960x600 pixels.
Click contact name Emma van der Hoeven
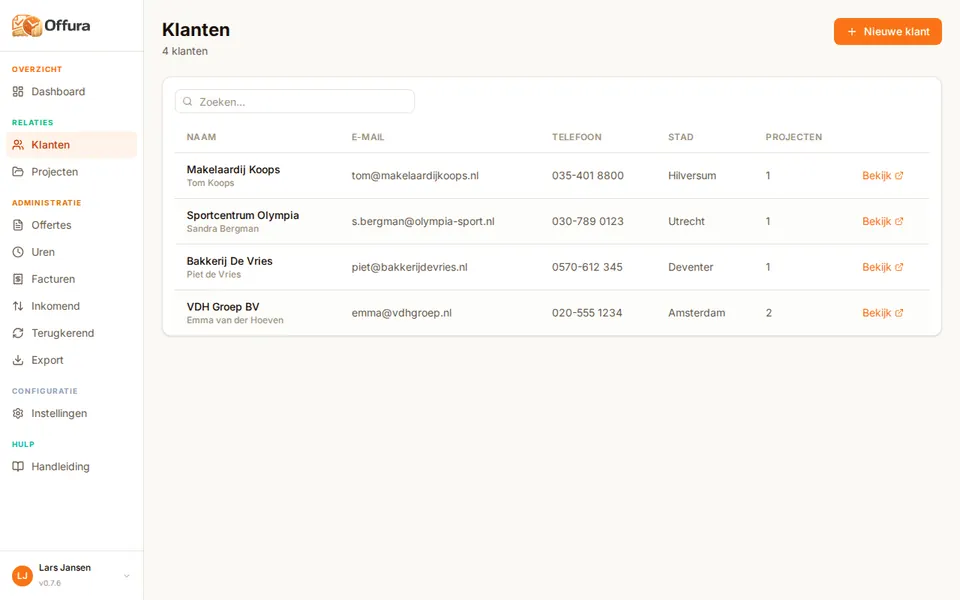point(235,320)
